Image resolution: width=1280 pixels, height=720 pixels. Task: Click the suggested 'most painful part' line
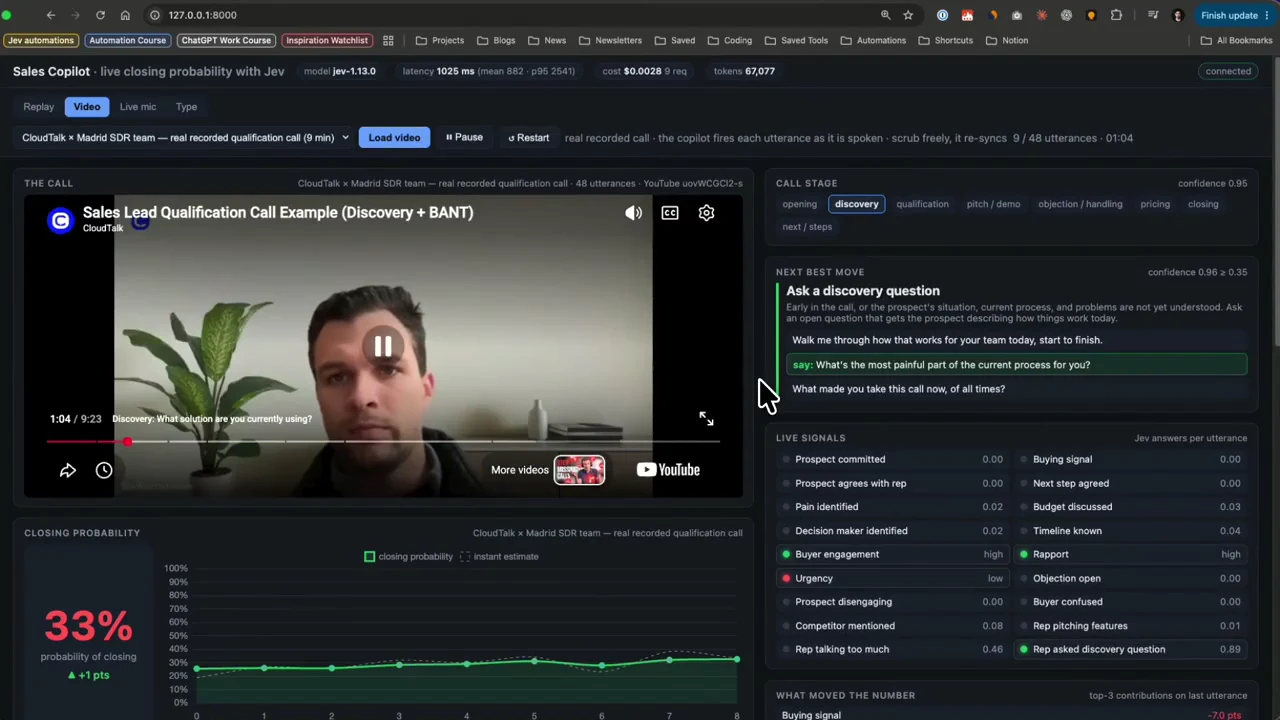click(x=1017, y=365)
